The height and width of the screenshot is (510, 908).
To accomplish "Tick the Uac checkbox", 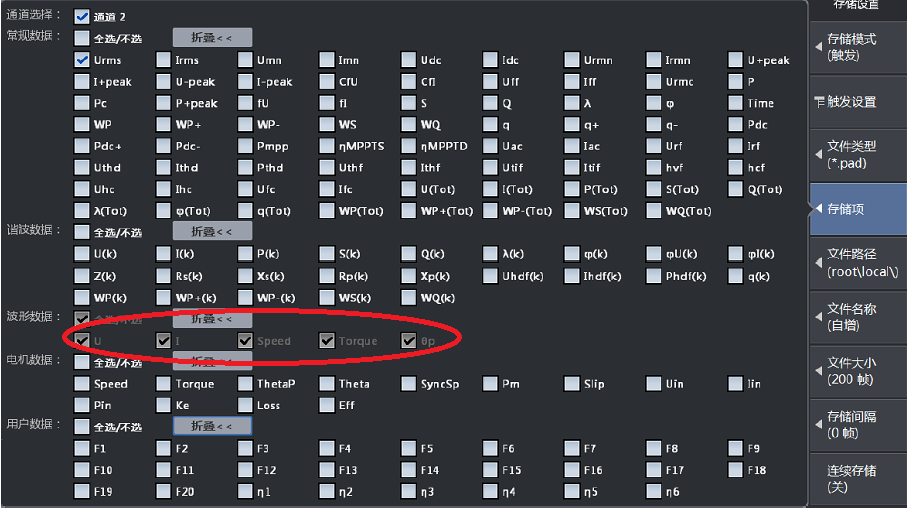I will [x=490, y=146].
